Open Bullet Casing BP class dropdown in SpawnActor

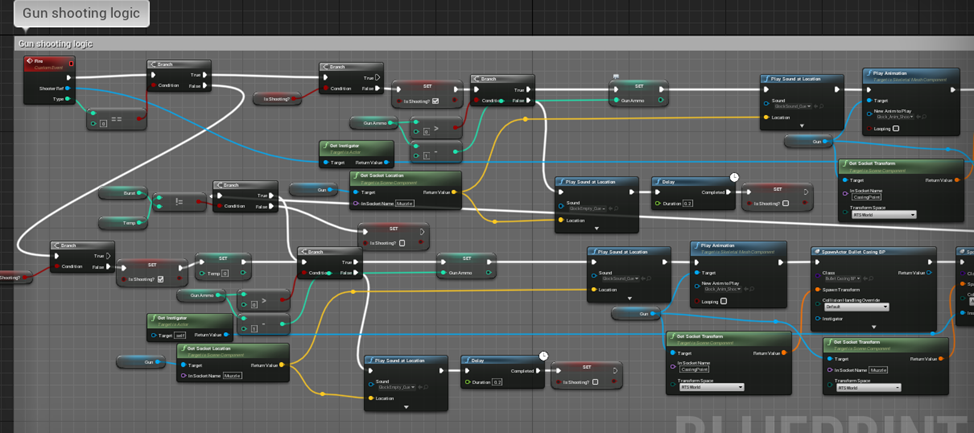pyautogui.click(x=844, y=278)
